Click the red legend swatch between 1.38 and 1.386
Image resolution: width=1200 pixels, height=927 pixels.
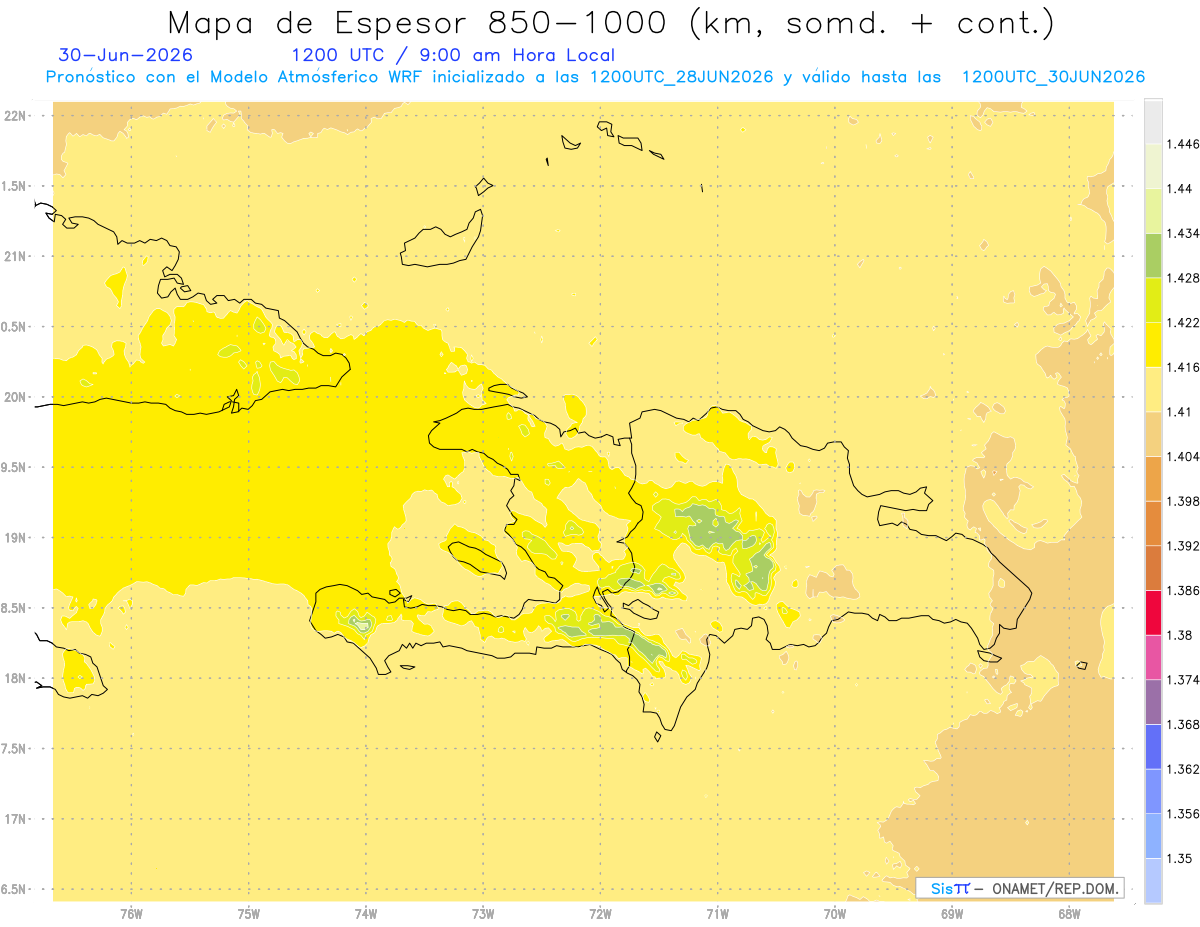coord(1153,612)
